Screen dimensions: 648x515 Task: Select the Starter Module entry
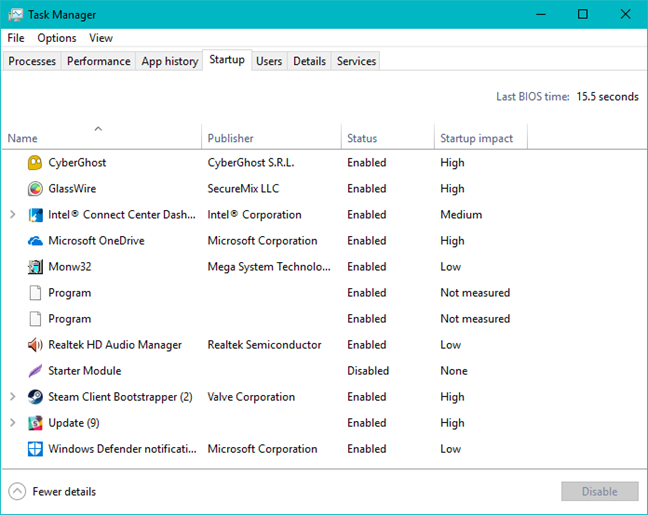tap(85, 371)
